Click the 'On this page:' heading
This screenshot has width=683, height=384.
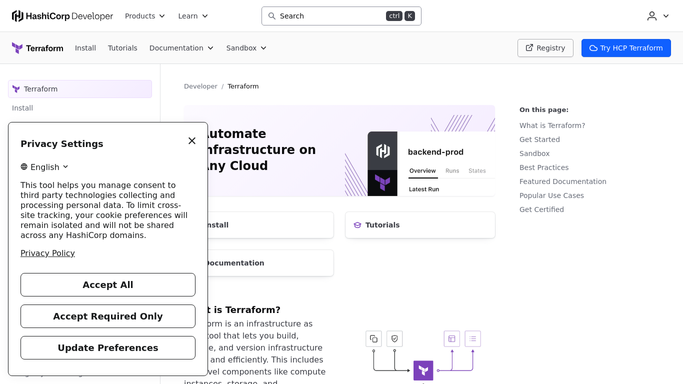544,110
